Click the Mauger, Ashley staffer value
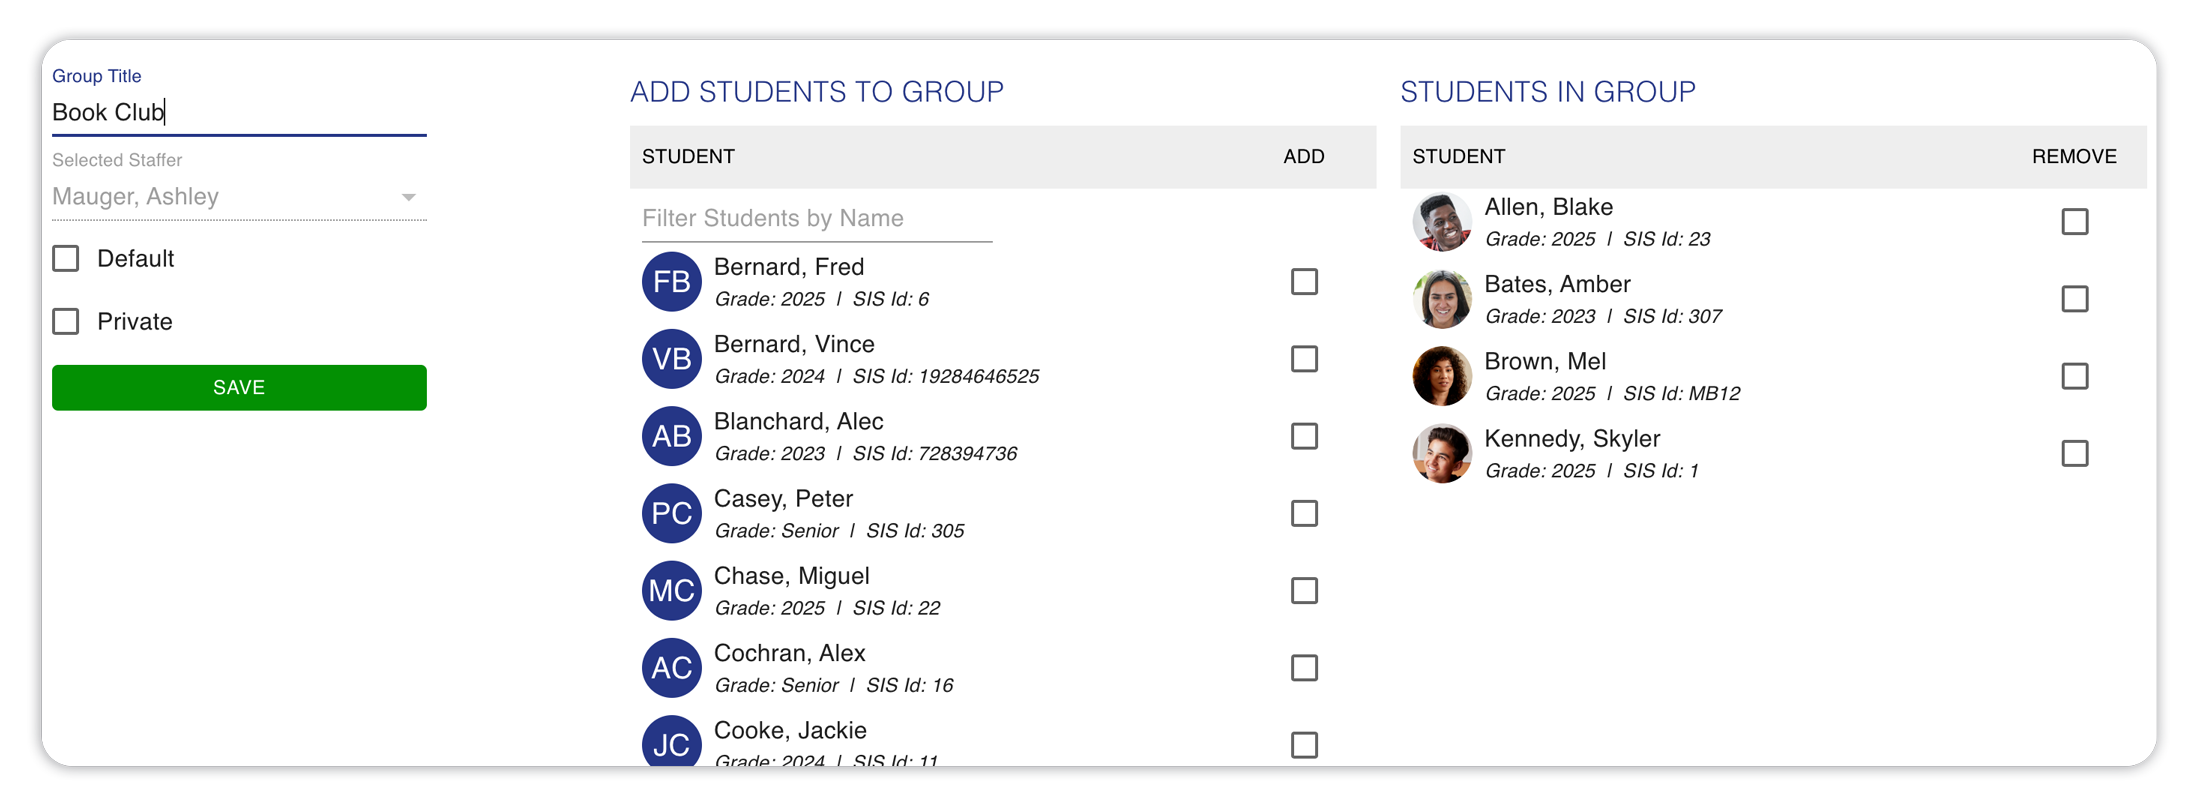Viewport: 2200px width, 804px height. 135,196
